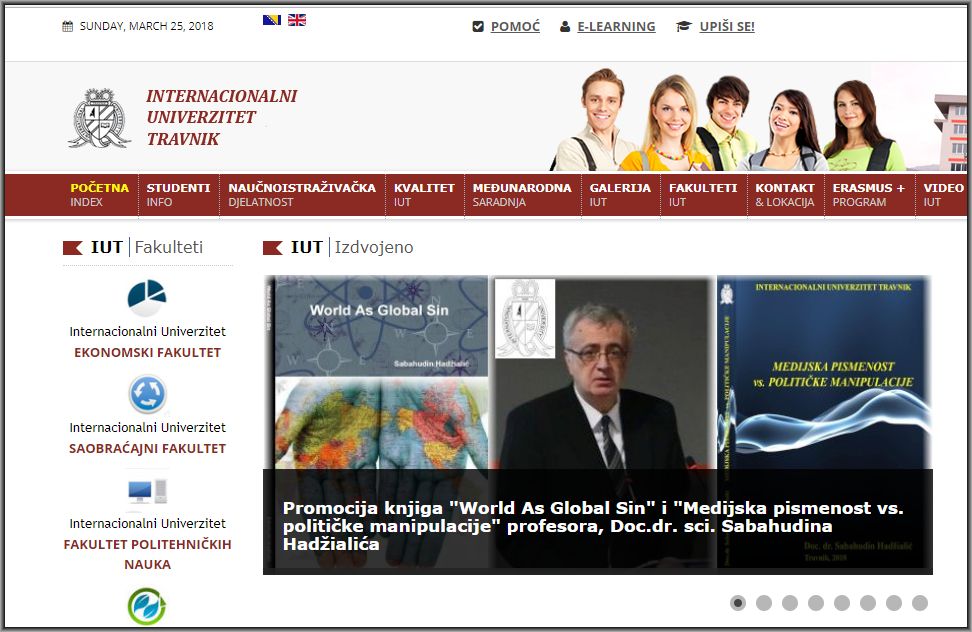Click the graduation cap icon next to Upiši se
Screen dimensions: 972x632
(x=683, y=27)
